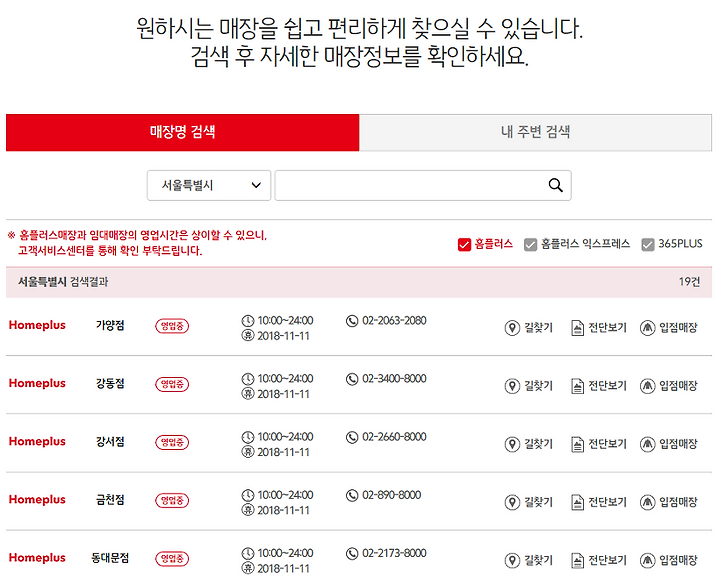The image size is (720, 584).
Task: Click store name 동대문점
Action: click(x=110, y=558)
